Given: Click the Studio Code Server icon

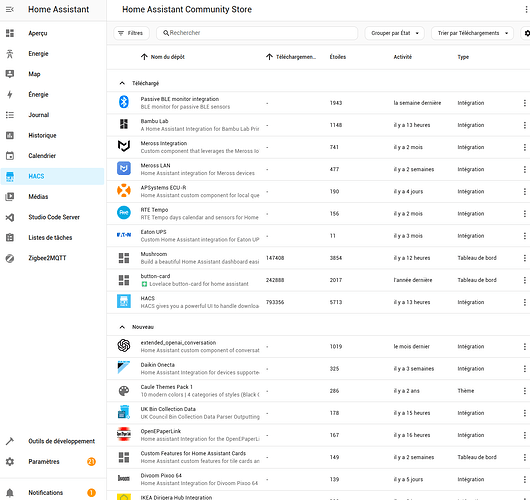Looking at the screenshot, I should click(10, 217).
